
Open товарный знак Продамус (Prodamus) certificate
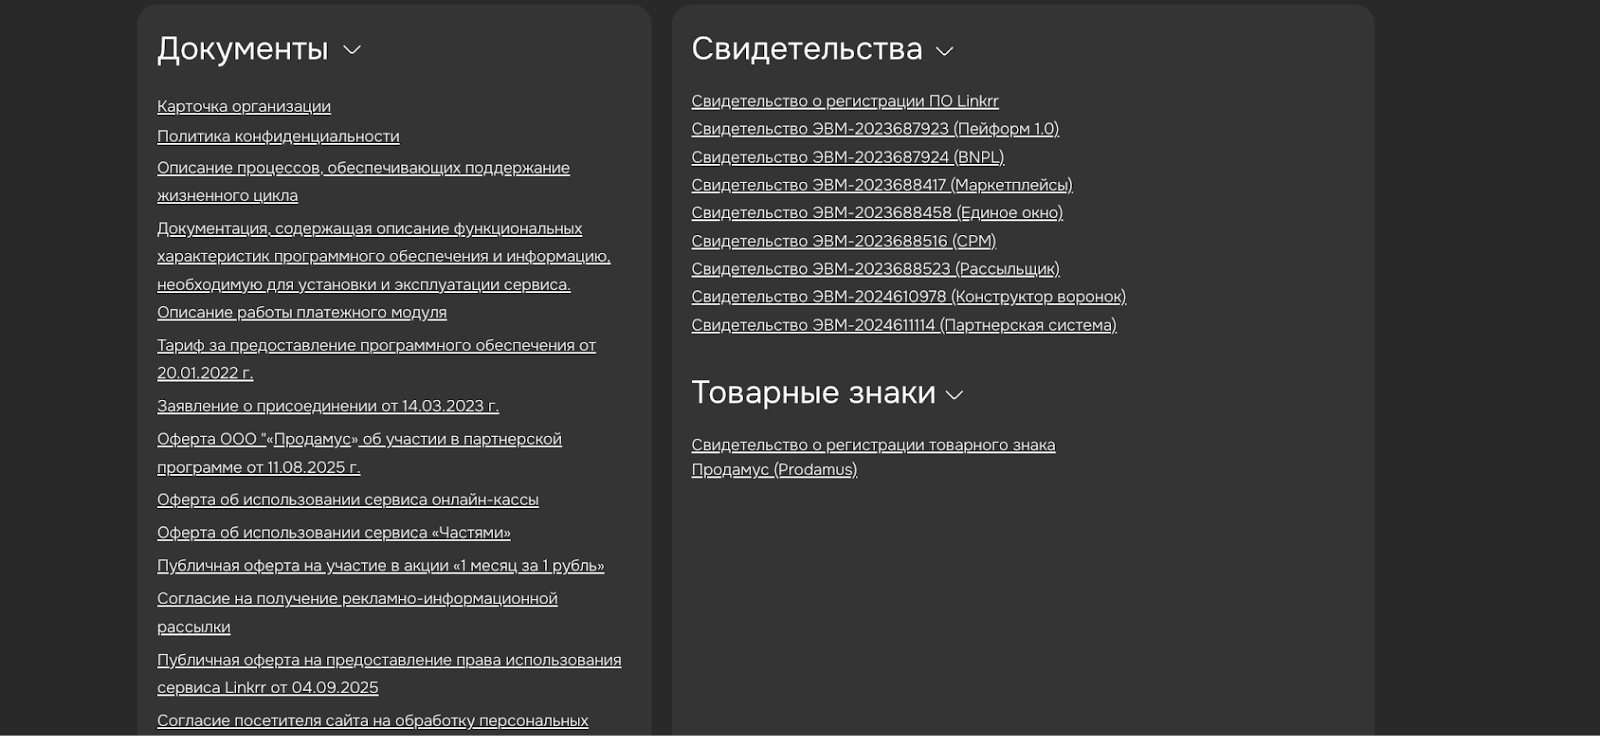point(873,457)
